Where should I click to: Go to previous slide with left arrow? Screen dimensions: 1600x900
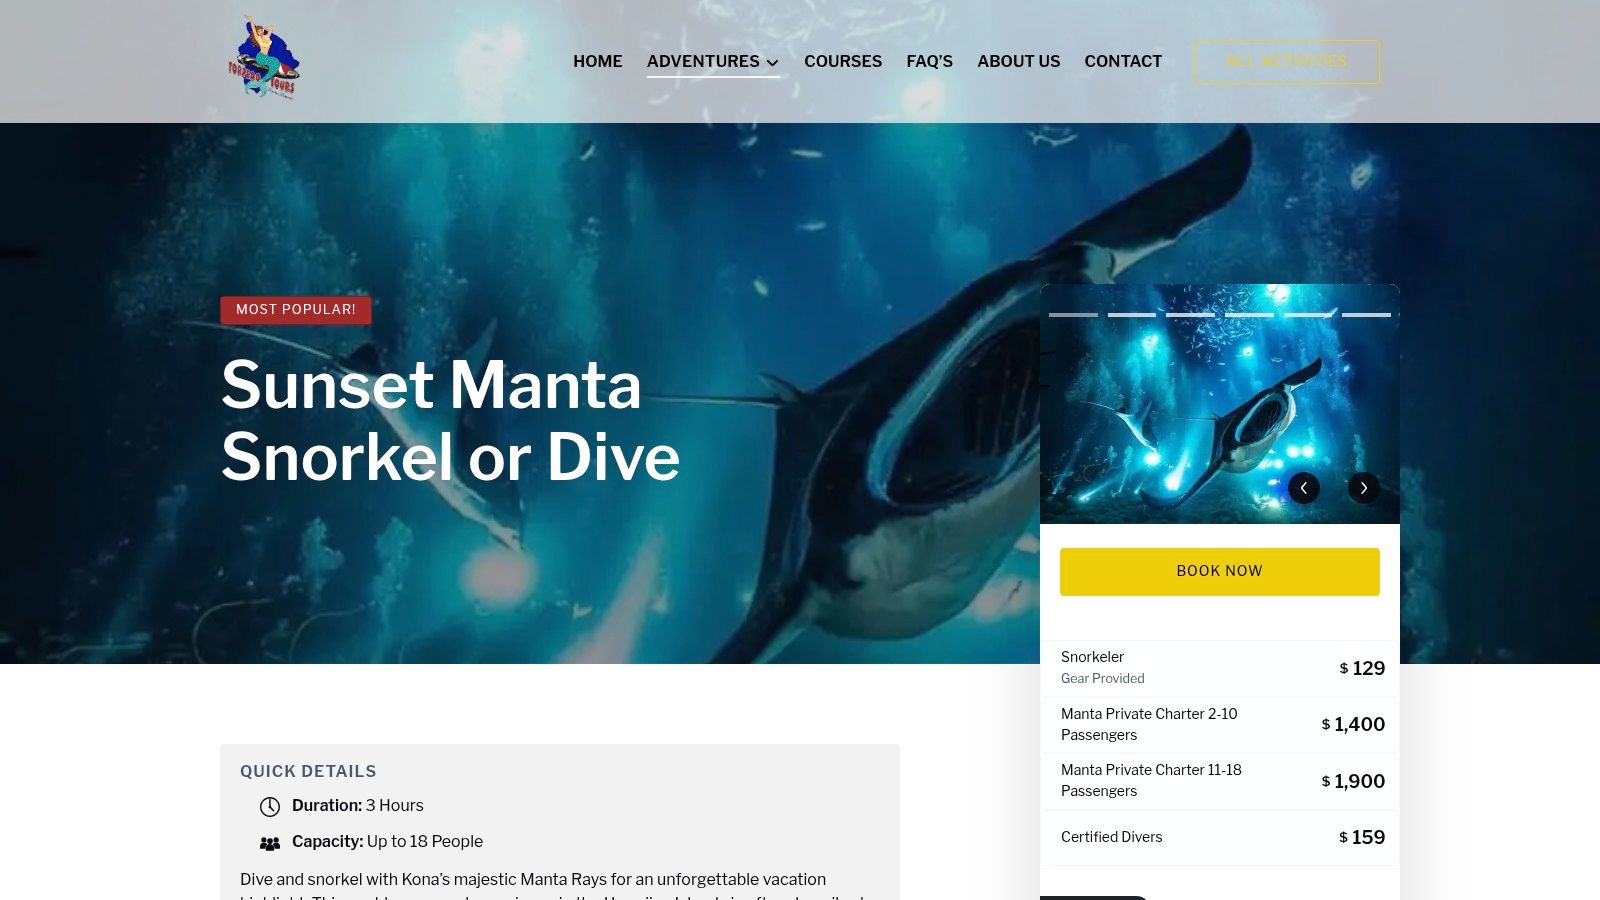[1304, 487]
